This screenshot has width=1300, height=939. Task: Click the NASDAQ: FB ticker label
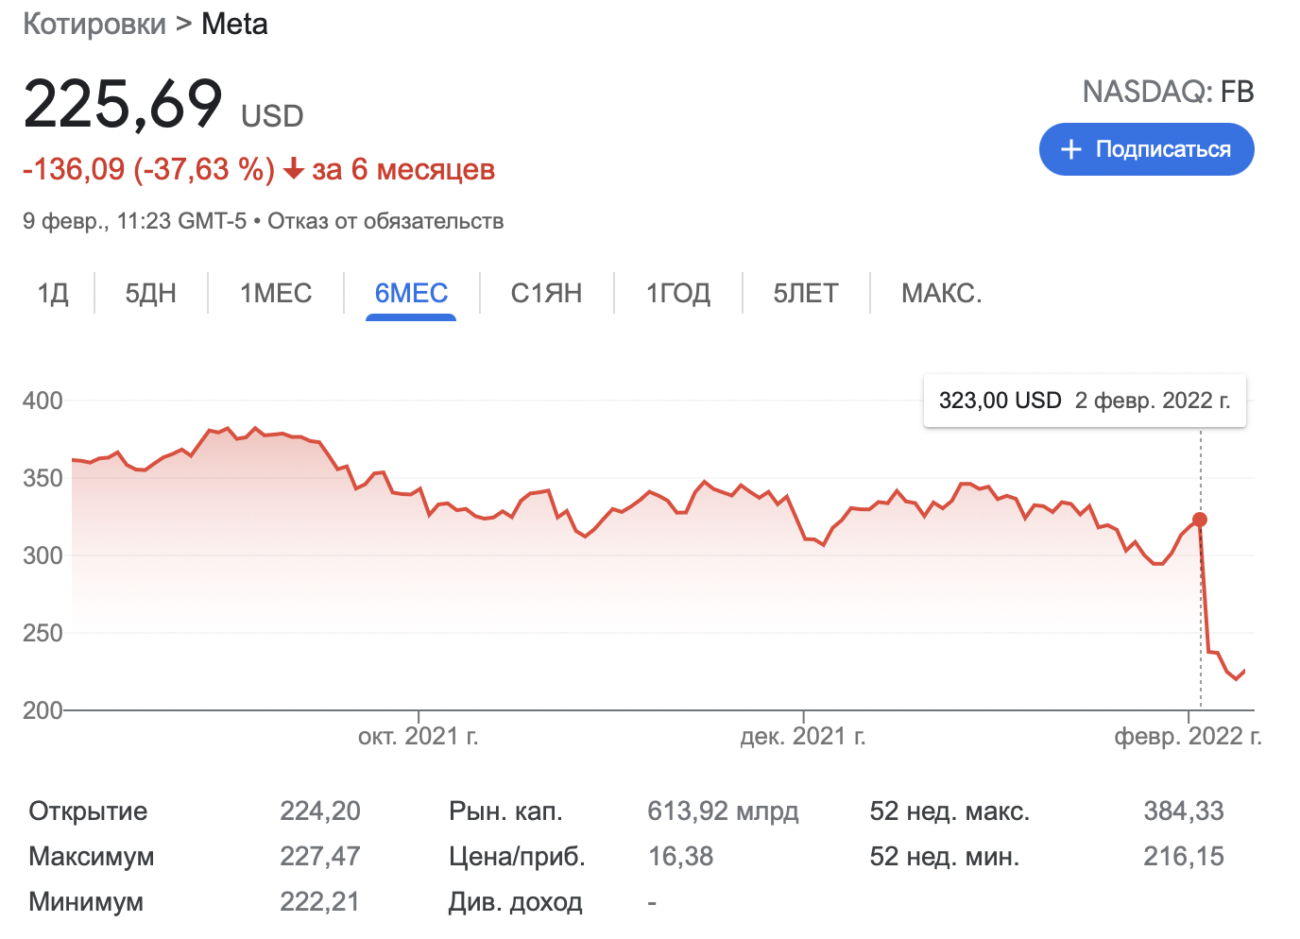pyautogui.click(x=1168, y=92)
